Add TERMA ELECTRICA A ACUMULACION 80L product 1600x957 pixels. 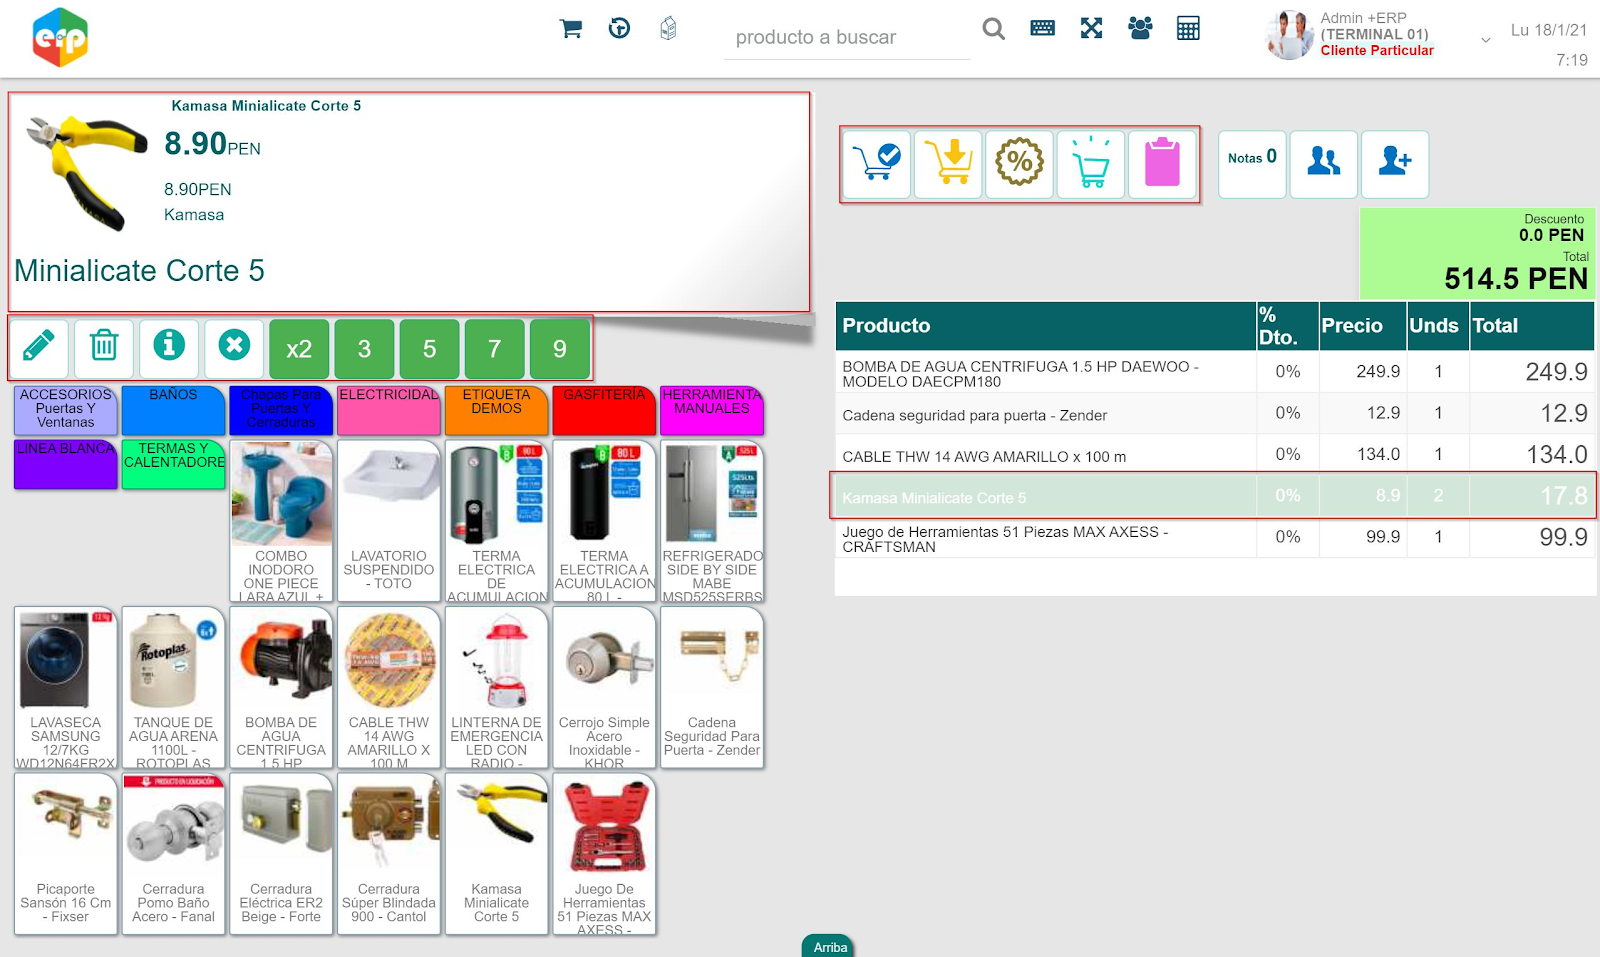[604, 521]
